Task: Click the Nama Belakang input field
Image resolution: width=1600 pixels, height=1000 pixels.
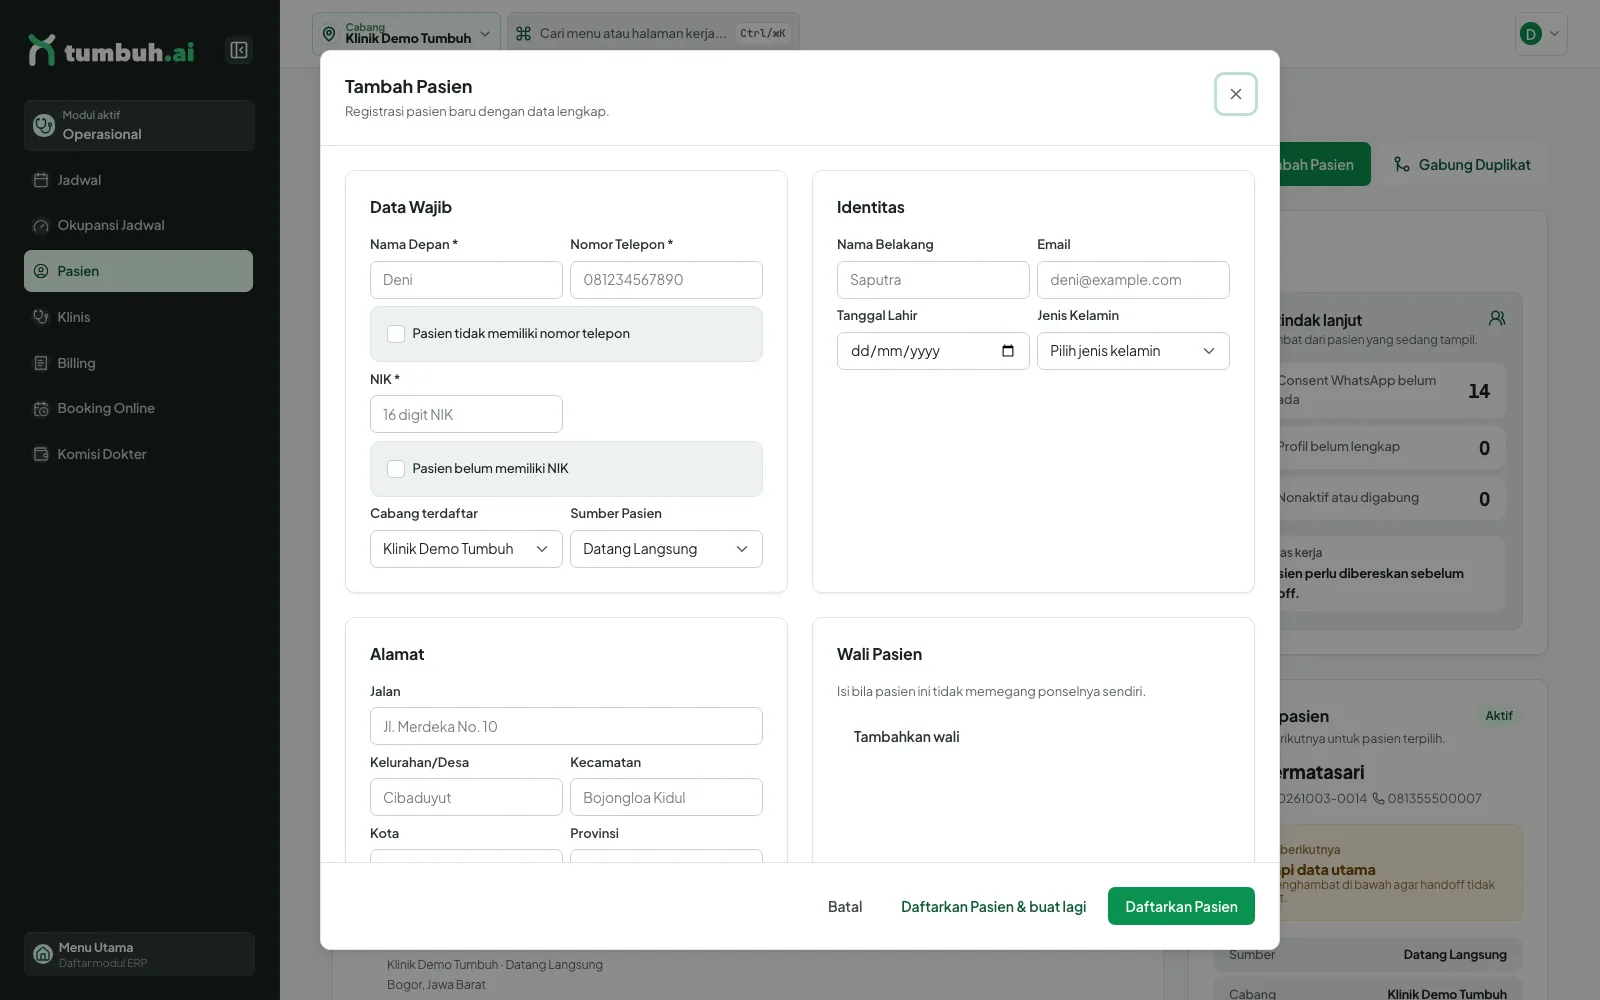Action: [x=933, y=280]
